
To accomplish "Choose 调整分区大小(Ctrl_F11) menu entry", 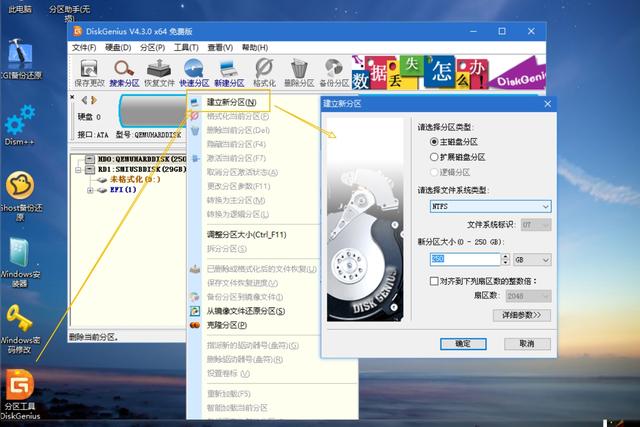I will [247, 235].
